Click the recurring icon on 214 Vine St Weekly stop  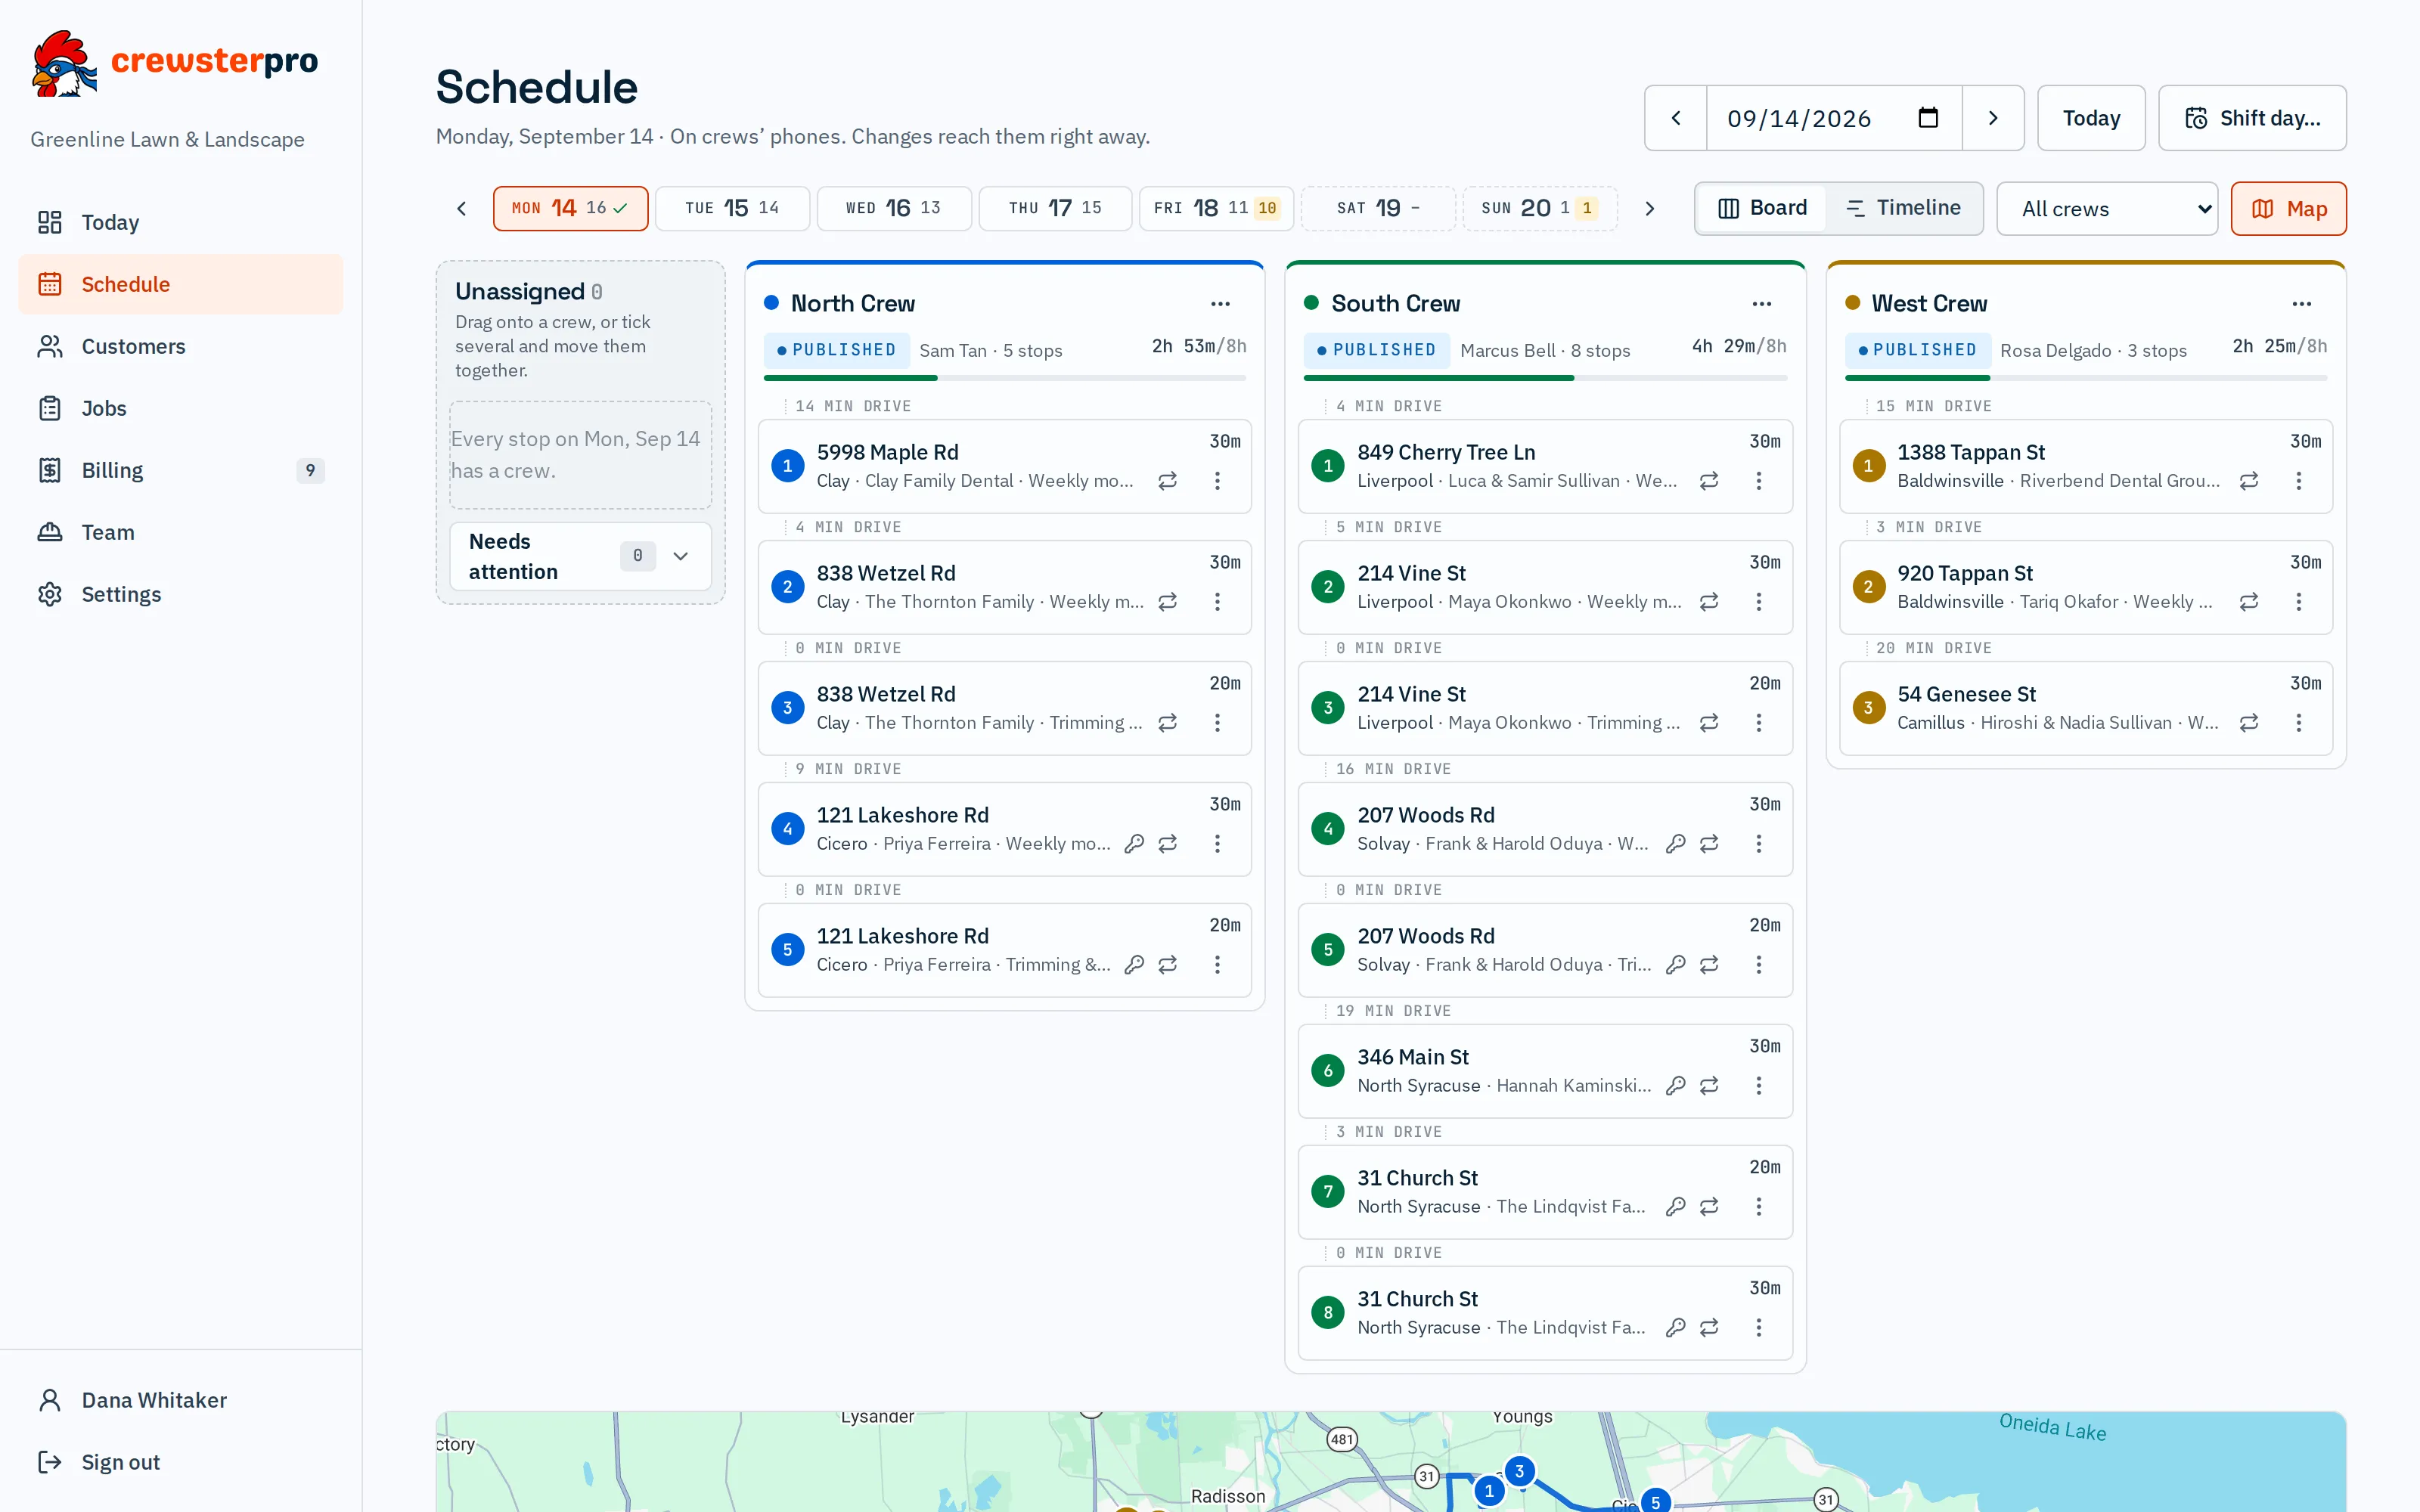coord(1709,602)
